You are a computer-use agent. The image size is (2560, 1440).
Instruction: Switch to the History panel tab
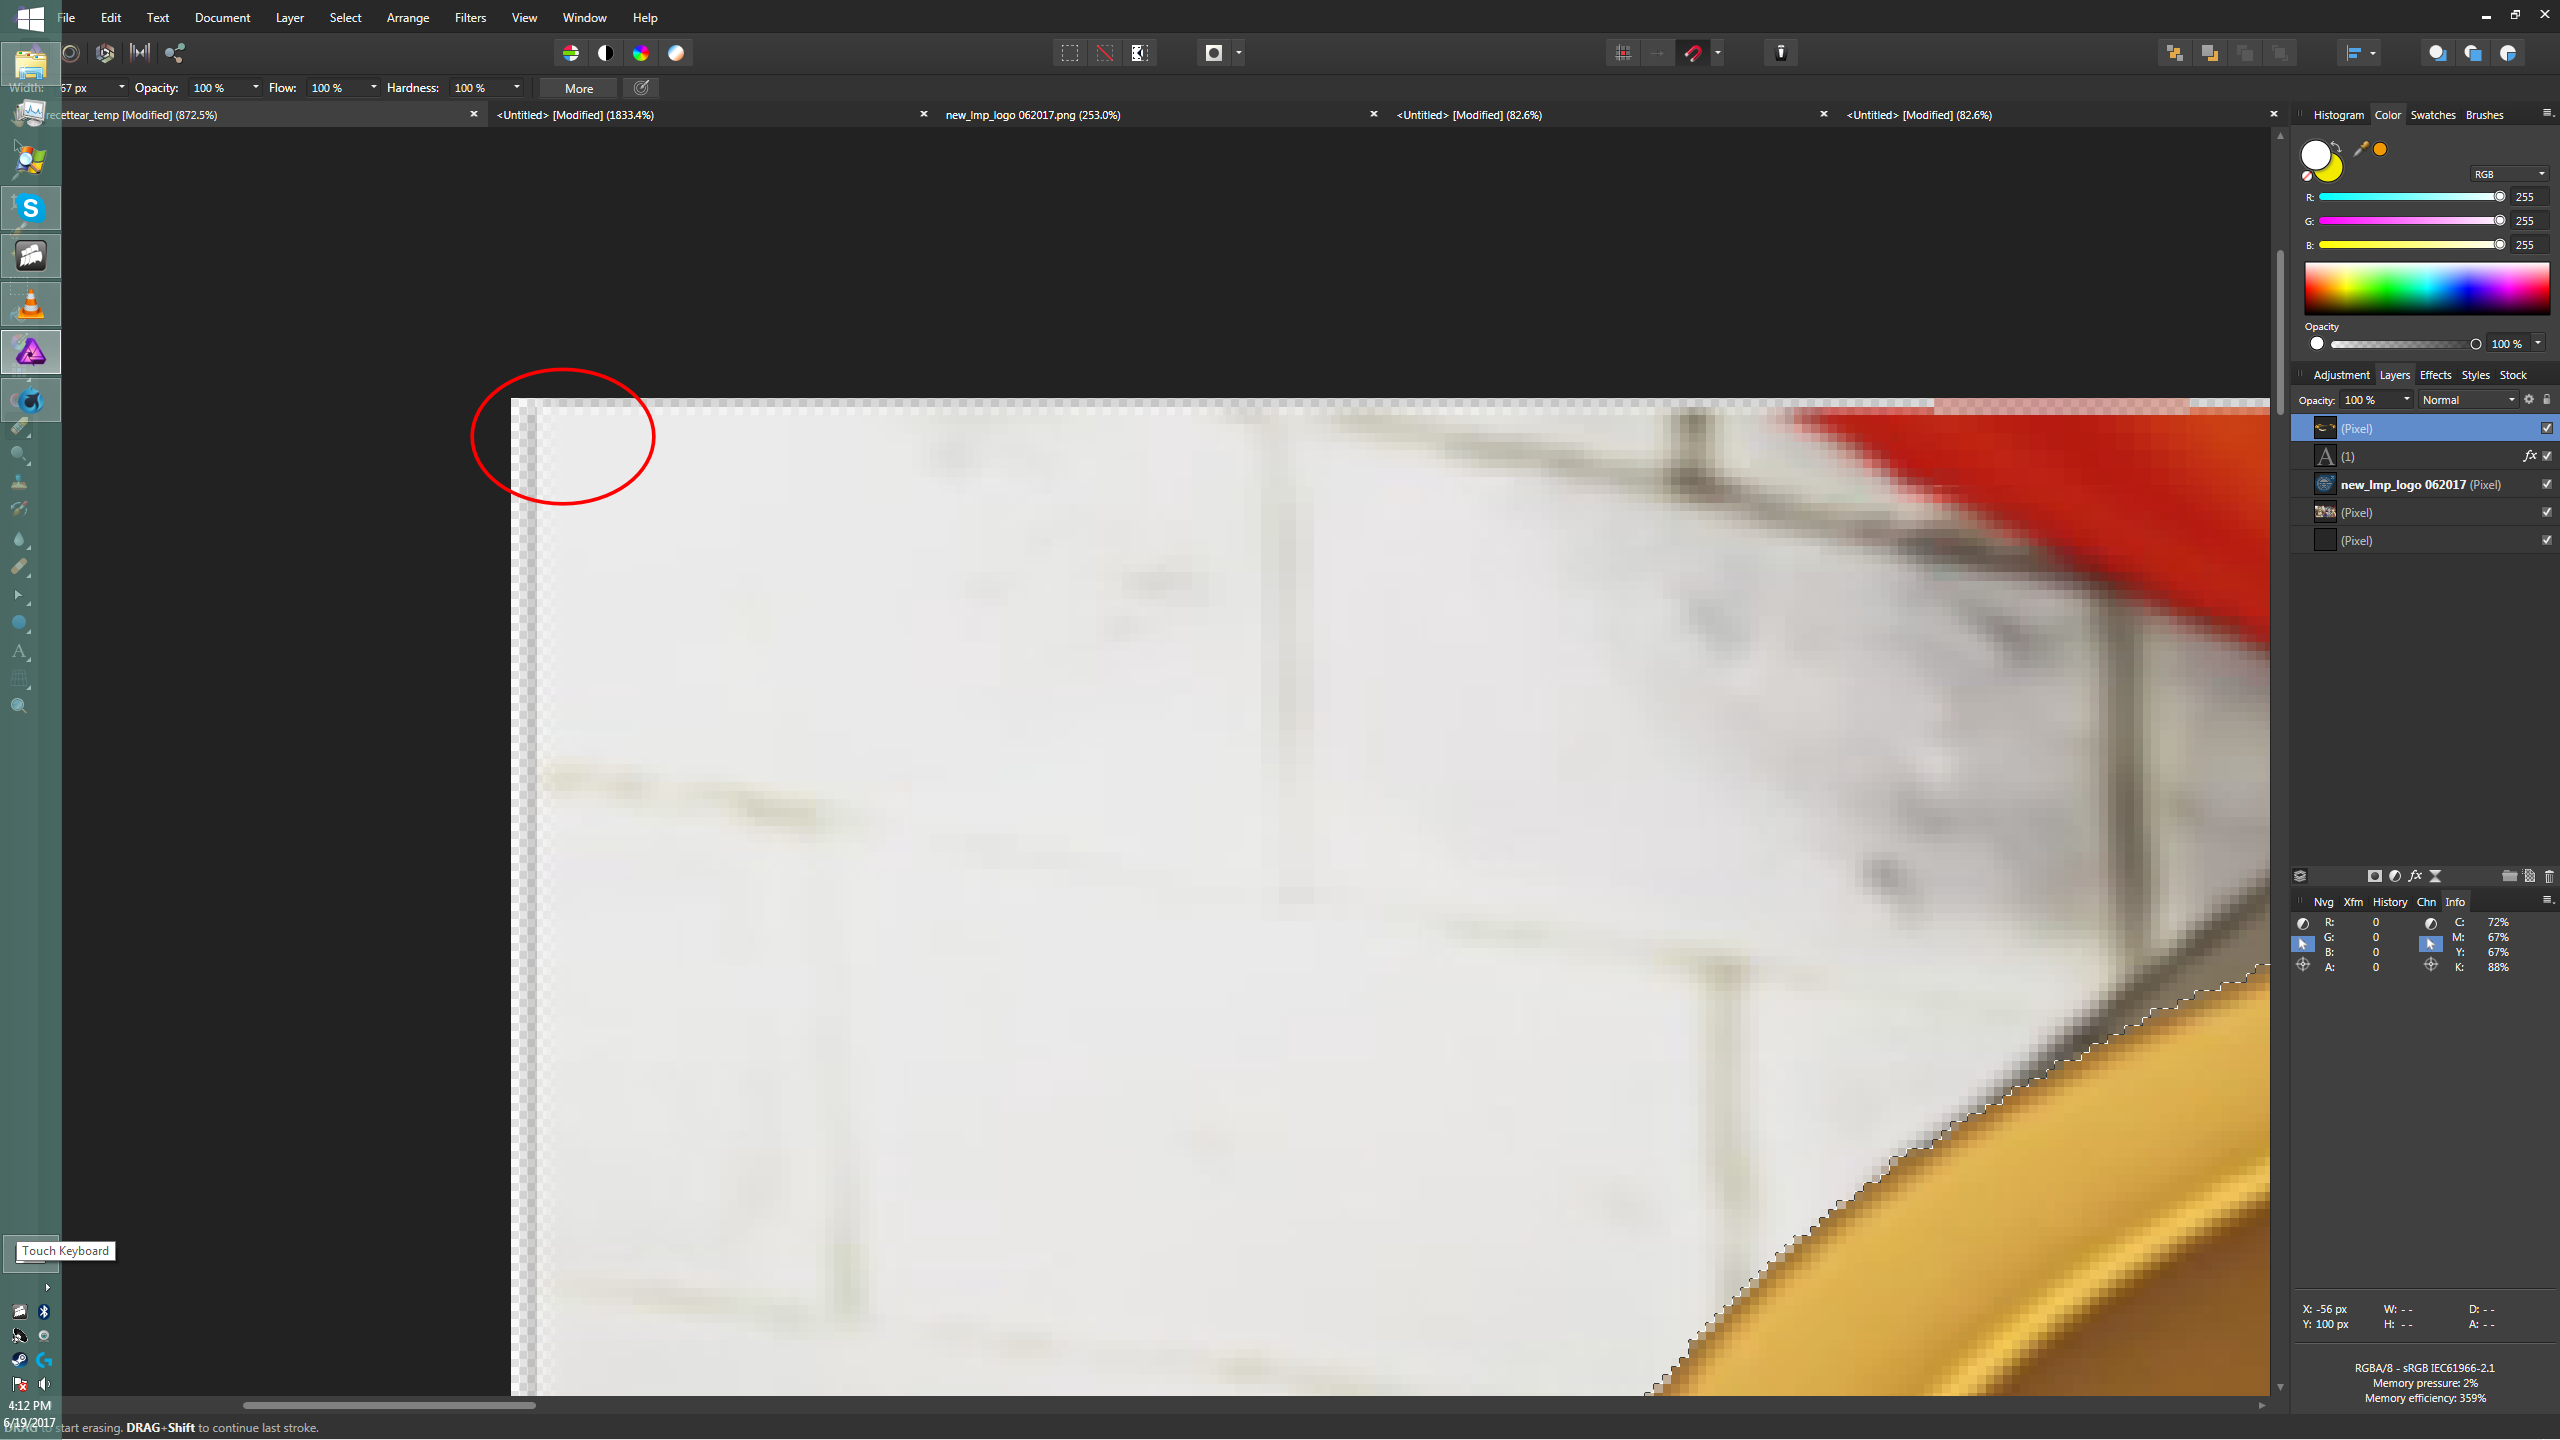2390,902
